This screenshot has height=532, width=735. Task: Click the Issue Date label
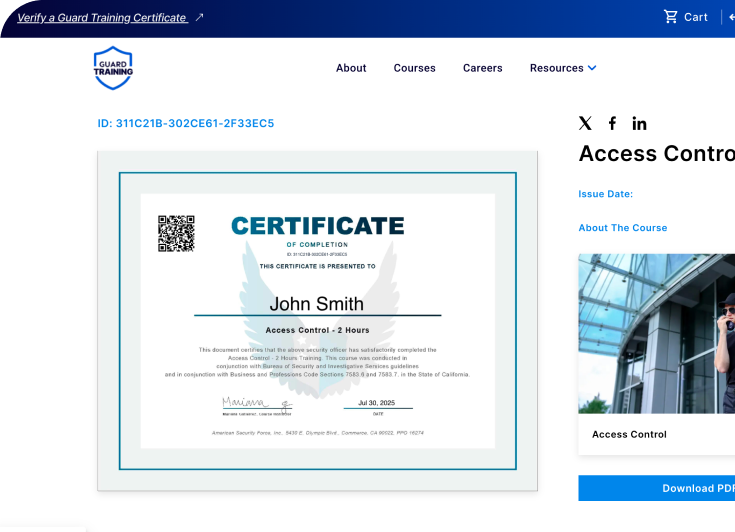click(x=606, y=194)
